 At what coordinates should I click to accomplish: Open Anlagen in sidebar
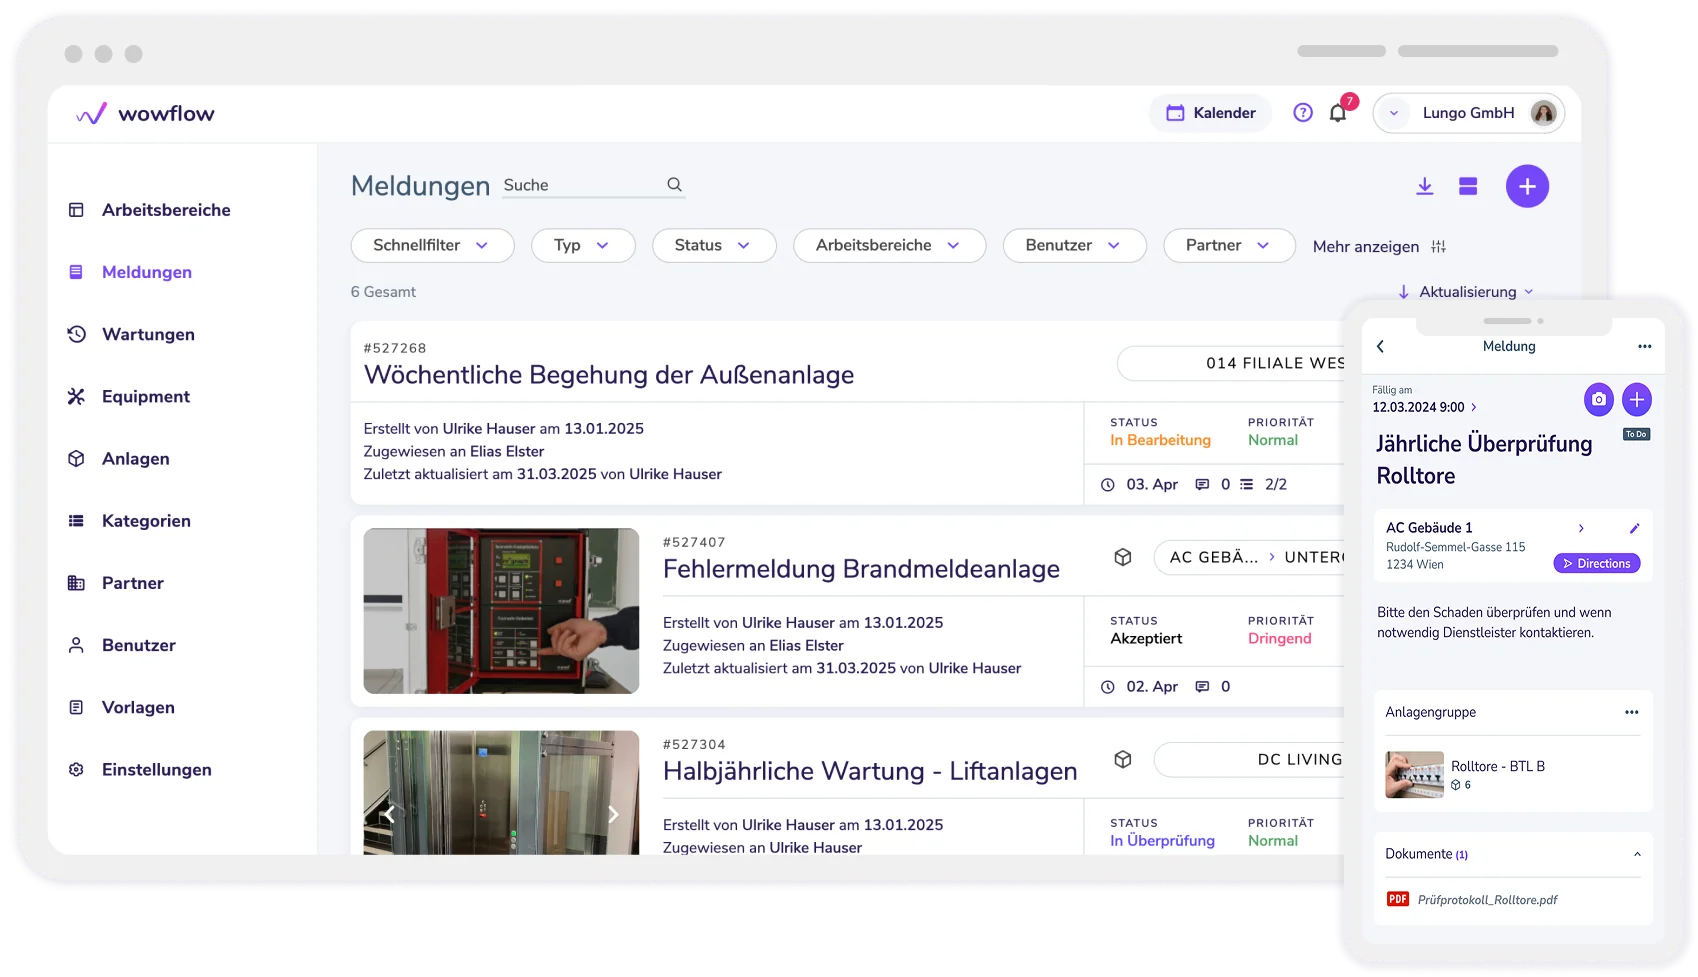click(x=119, y=458)
